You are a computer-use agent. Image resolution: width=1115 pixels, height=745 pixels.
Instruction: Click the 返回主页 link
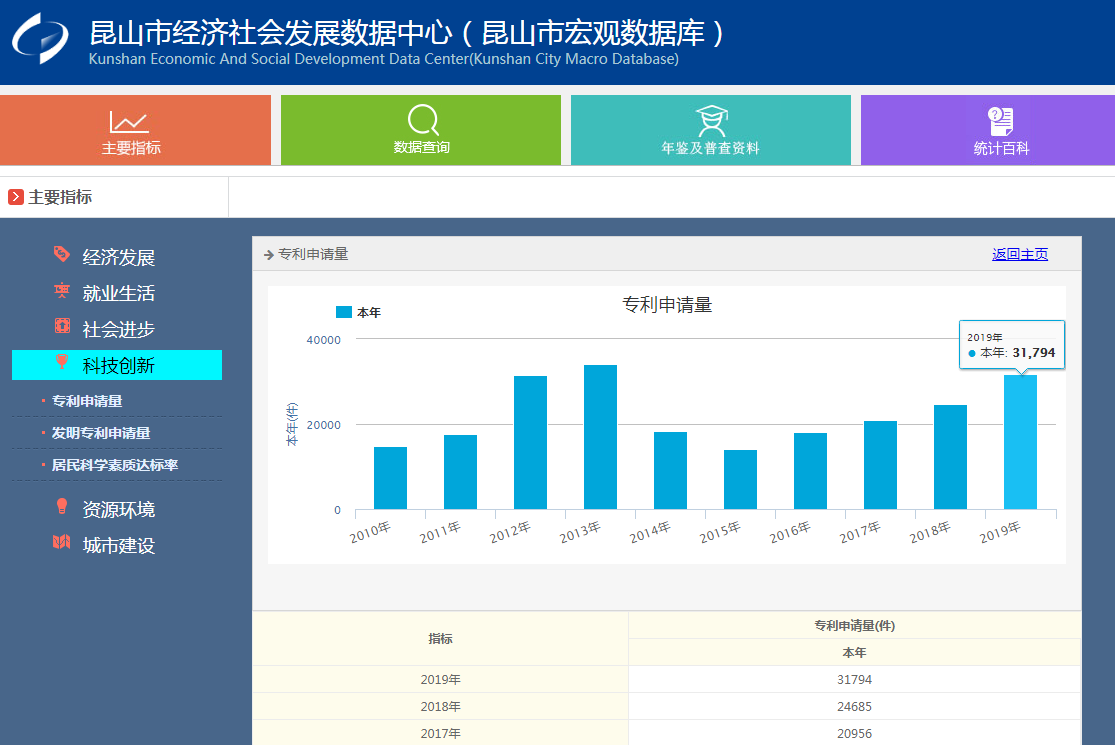pyautogui.click(x=1019, y=255)
